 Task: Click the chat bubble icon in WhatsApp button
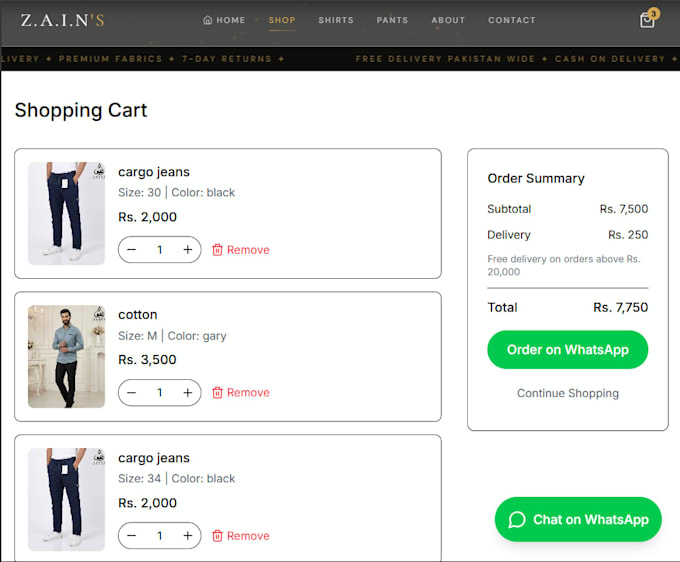tap(517, 520)
